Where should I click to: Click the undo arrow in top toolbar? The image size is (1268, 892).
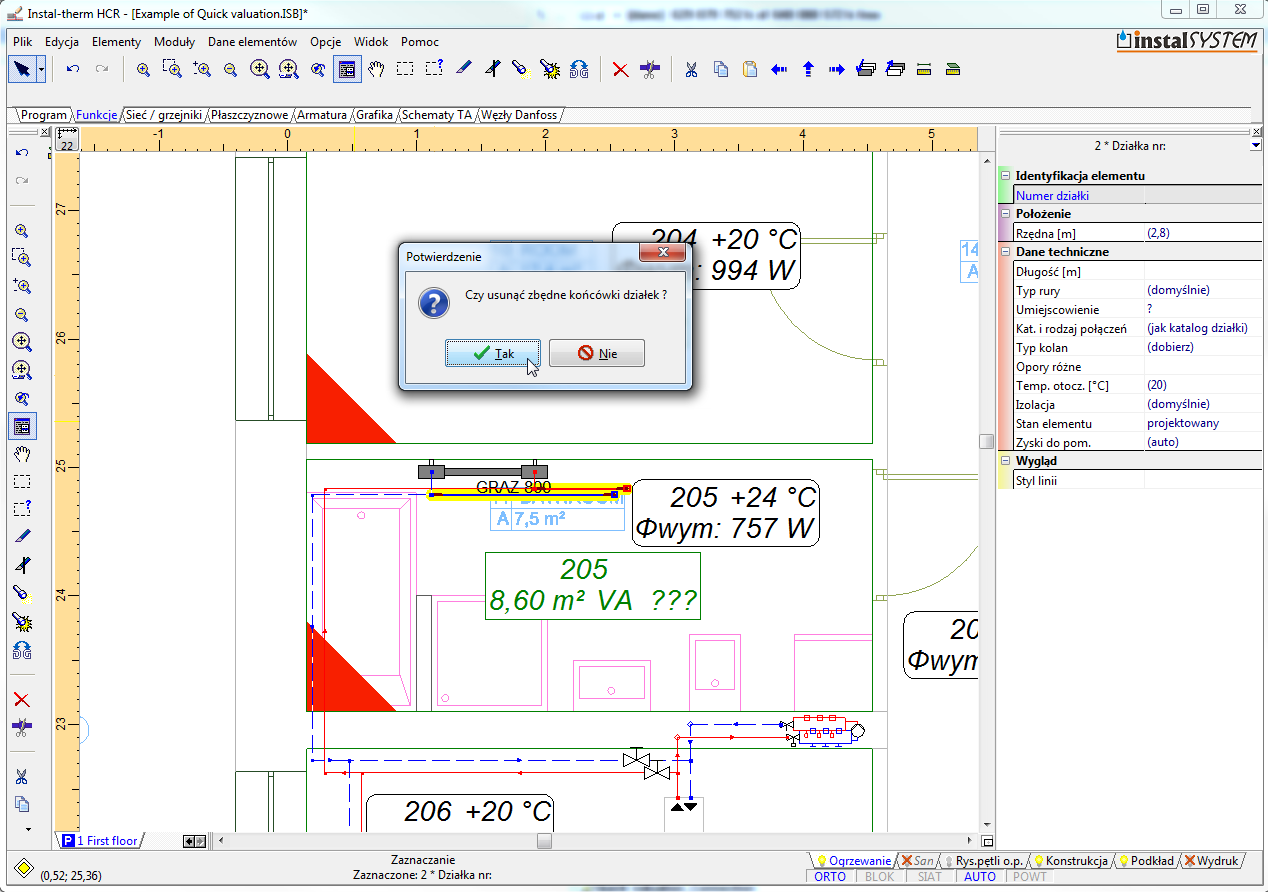click(73, 69)
